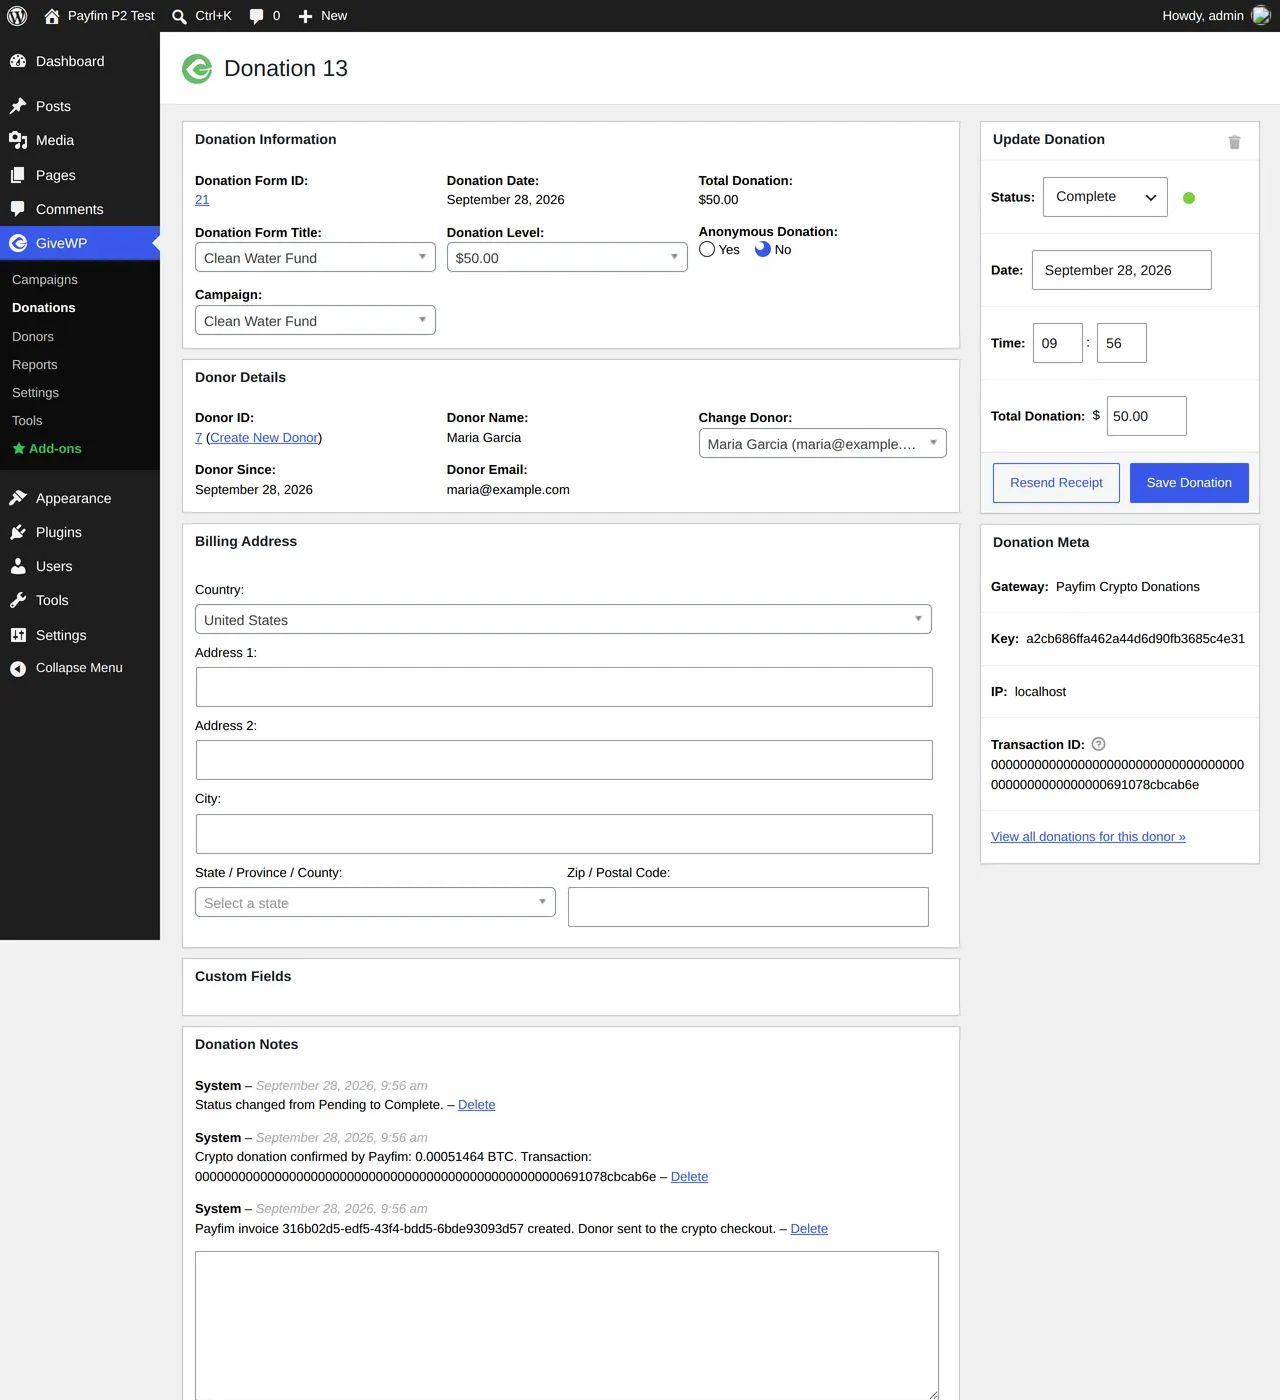The height and width of the screenshot is (1400, 1280).
Task: Click the Plugins plug icon
Action: click(x=18, y=532)
